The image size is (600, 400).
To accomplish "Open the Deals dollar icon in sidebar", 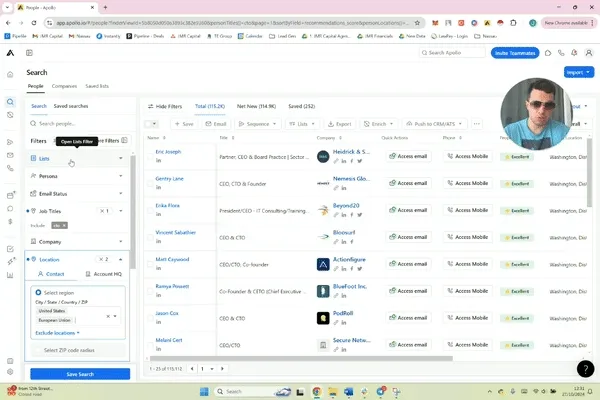I will point(10,221).
